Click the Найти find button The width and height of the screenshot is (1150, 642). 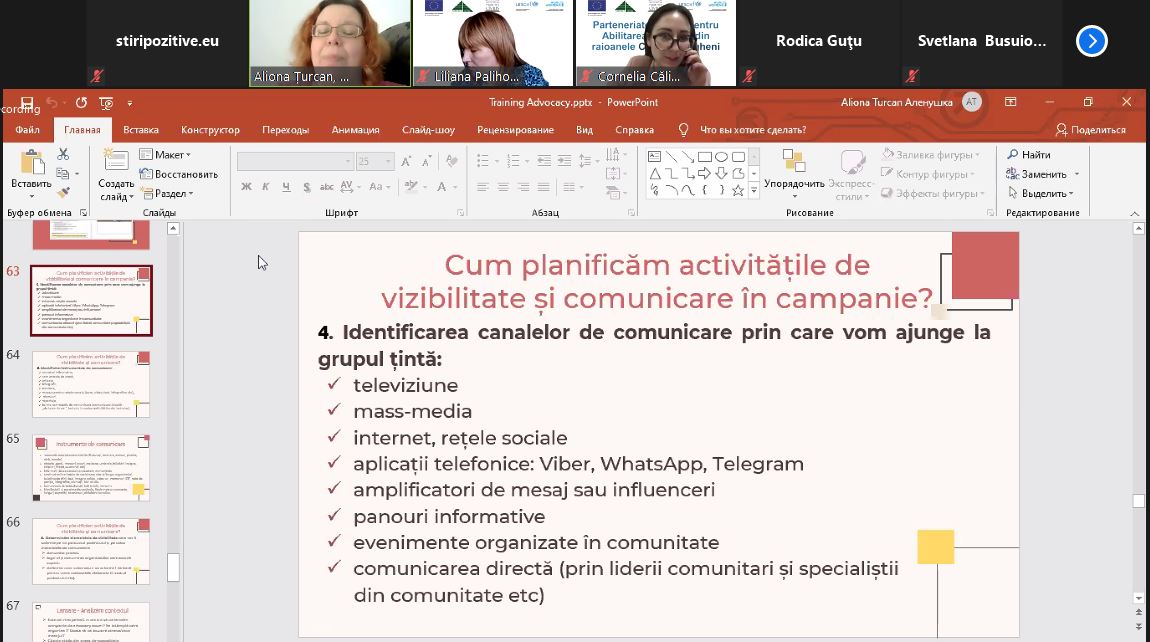point(1029,155)
